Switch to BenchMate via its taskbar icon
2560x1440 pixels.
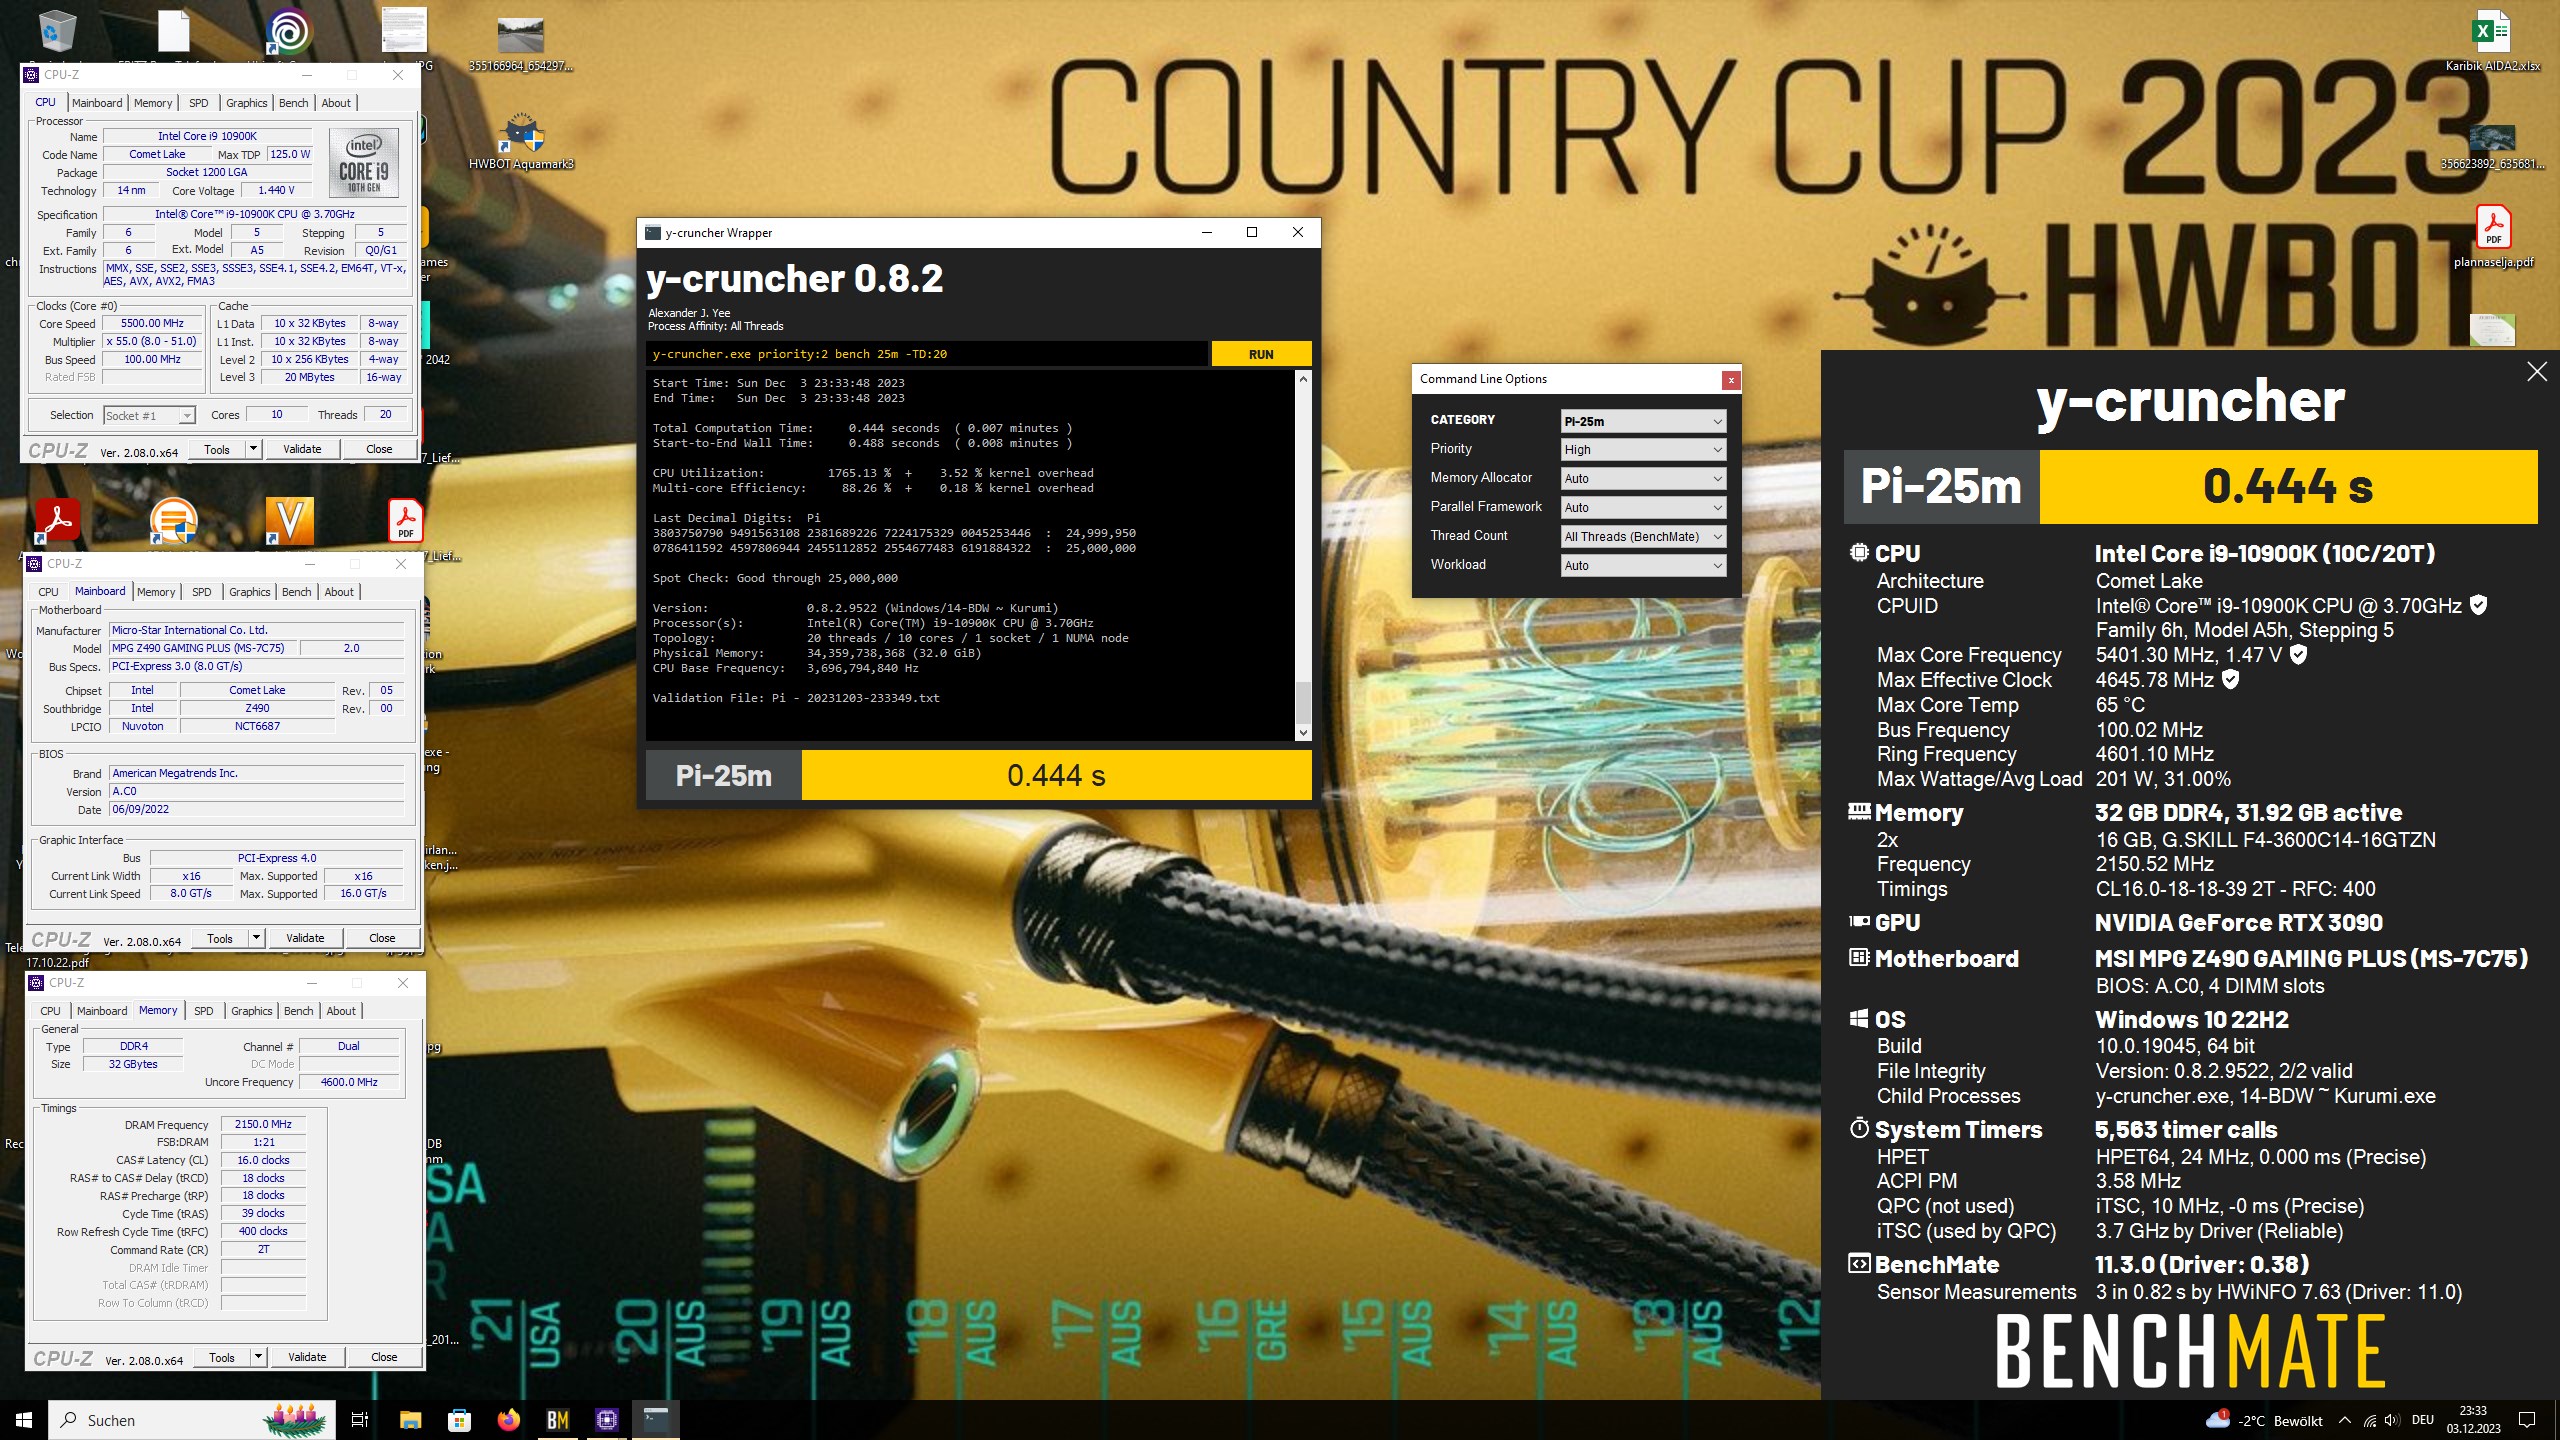557,1420
